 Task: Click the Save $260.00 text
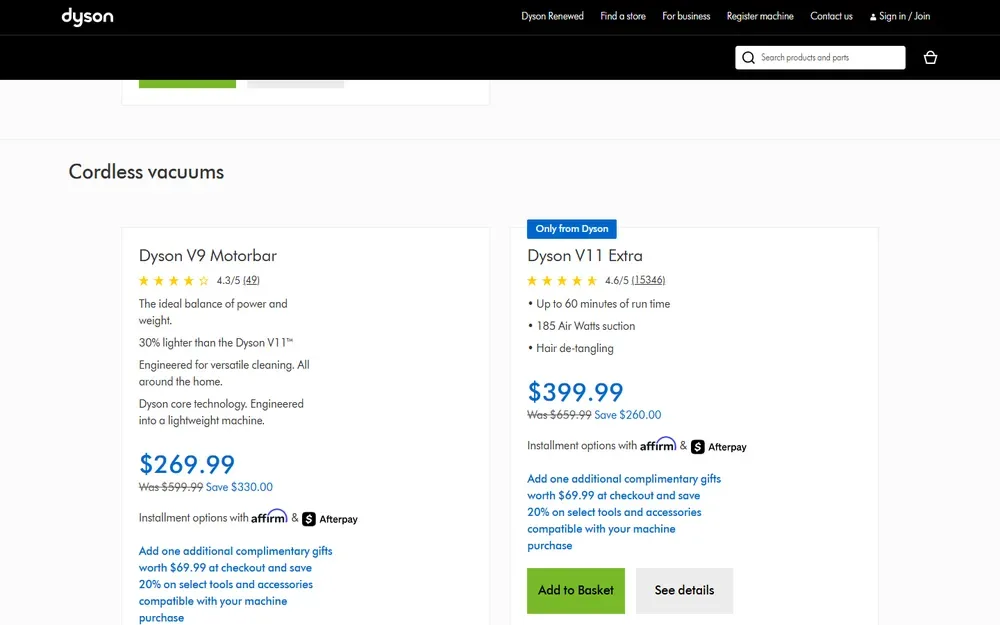(x=628, y=415)
